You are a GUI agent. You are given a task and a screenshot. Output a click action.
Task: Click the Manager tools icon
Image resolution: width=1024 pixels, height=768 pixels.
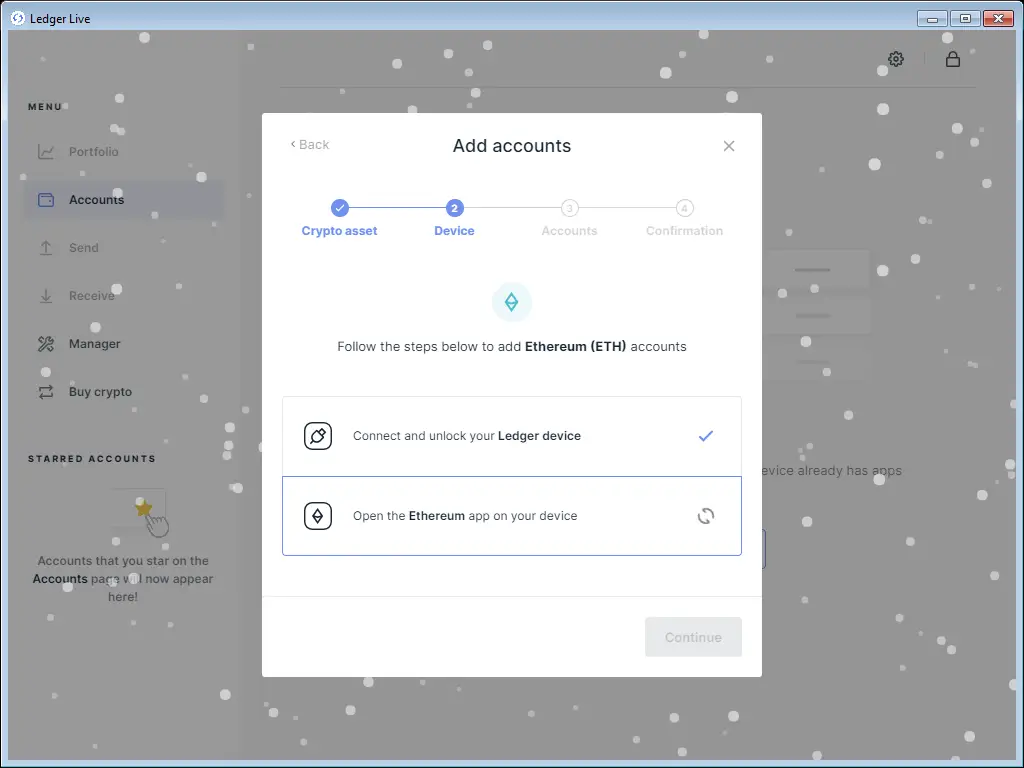46,344
